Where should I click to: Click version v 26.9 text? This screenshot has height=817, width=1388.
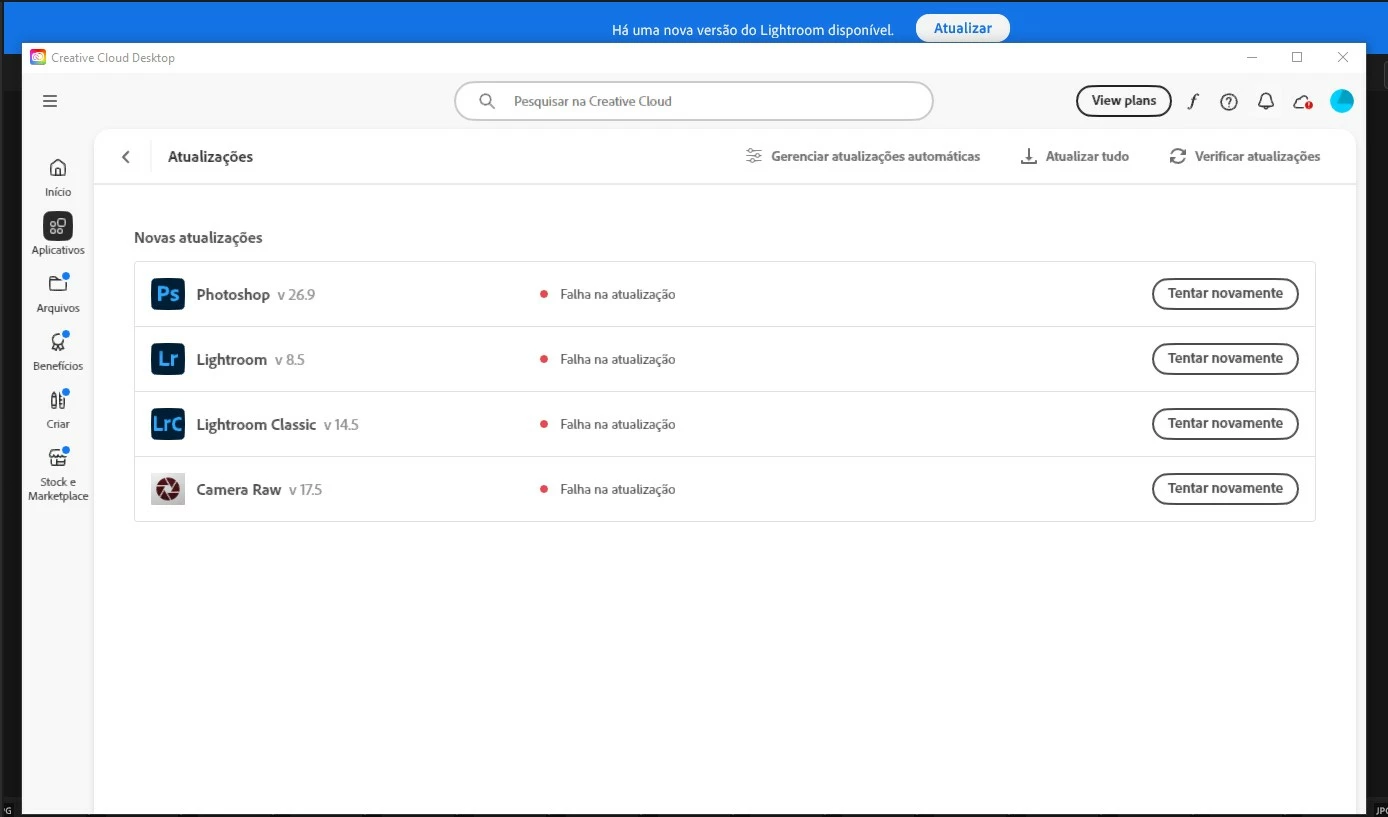pyautogui.click(x=296, y=295)
